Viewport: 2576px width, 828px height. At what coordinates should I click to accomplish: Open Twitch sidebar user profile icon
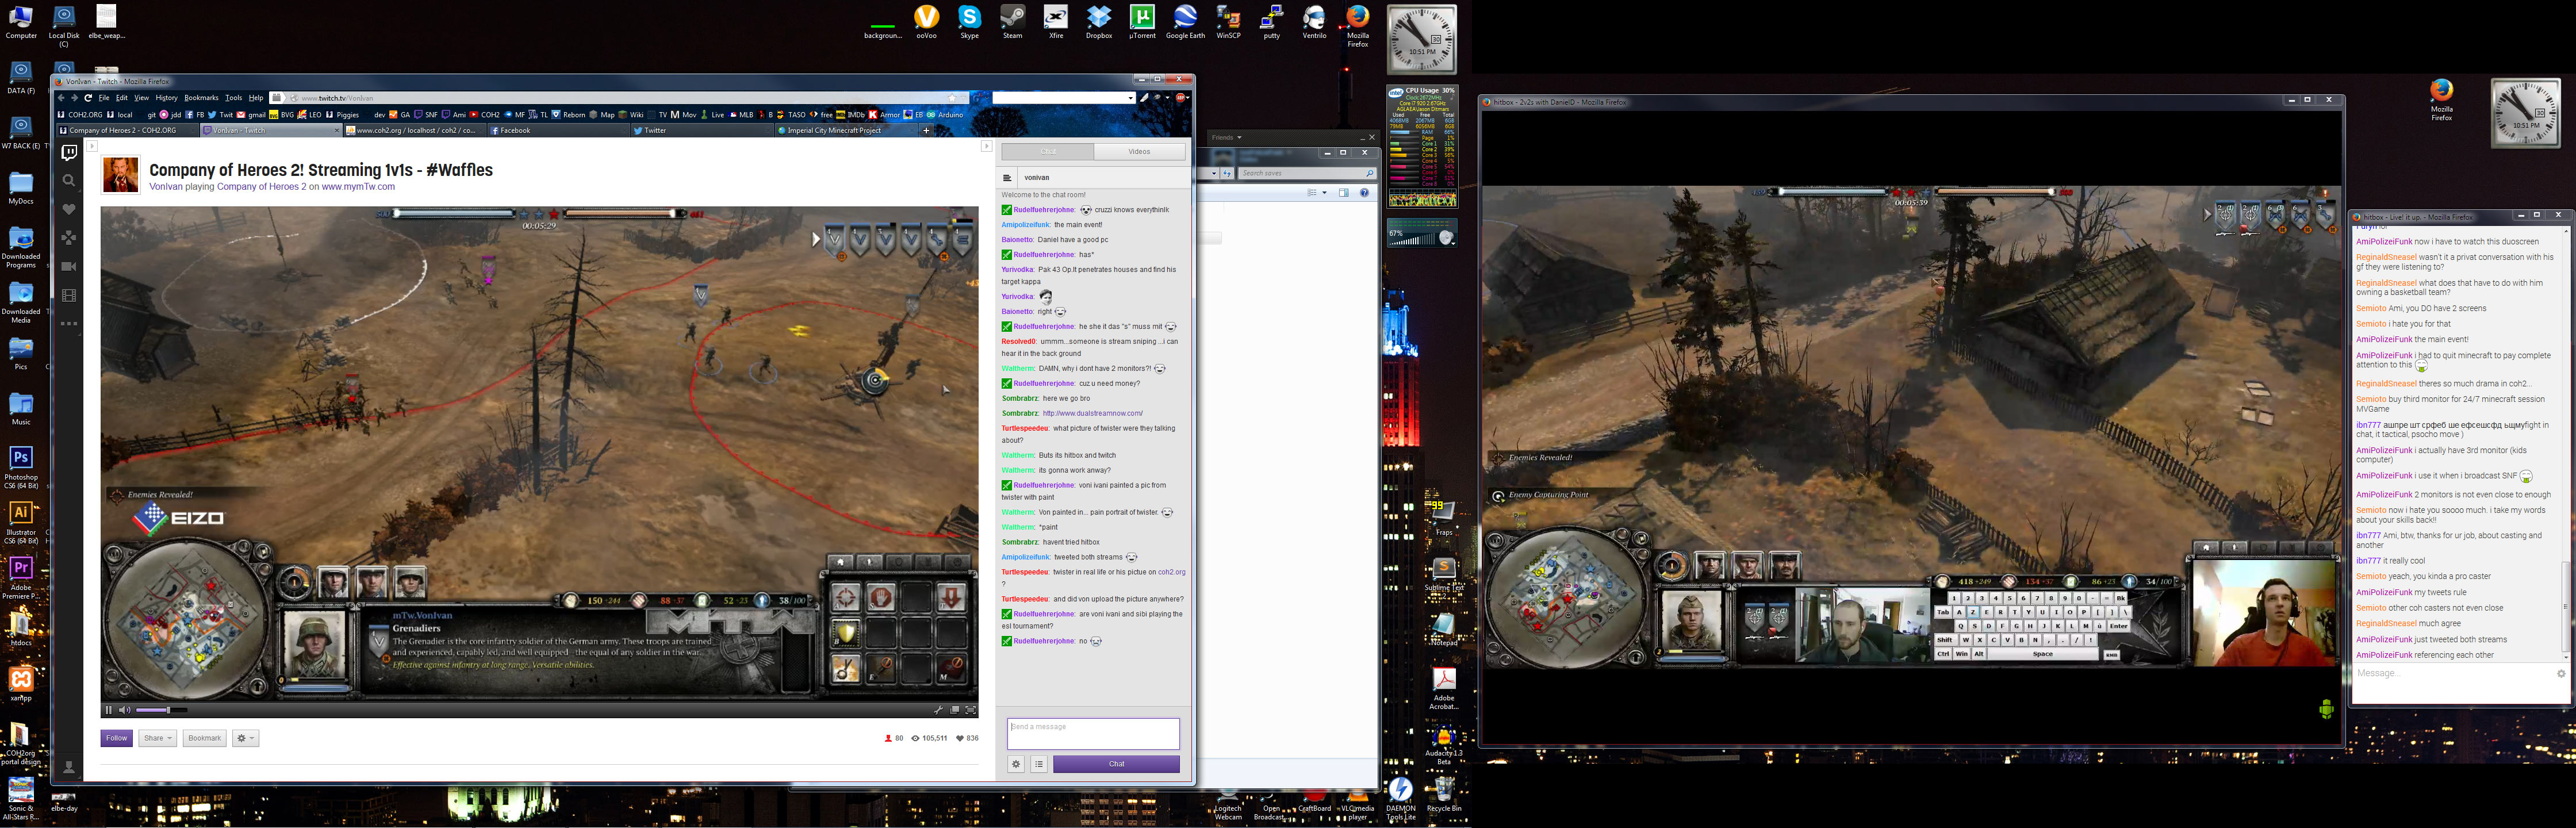(x=69, y=767)
